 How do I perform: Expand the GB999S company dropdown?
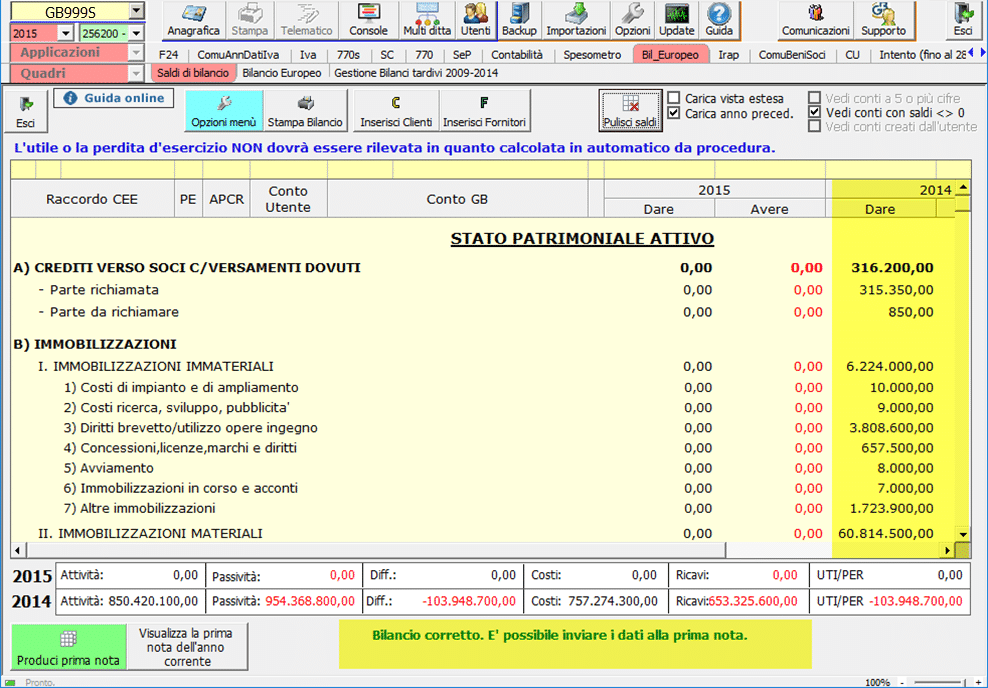(x=137, y=11)
